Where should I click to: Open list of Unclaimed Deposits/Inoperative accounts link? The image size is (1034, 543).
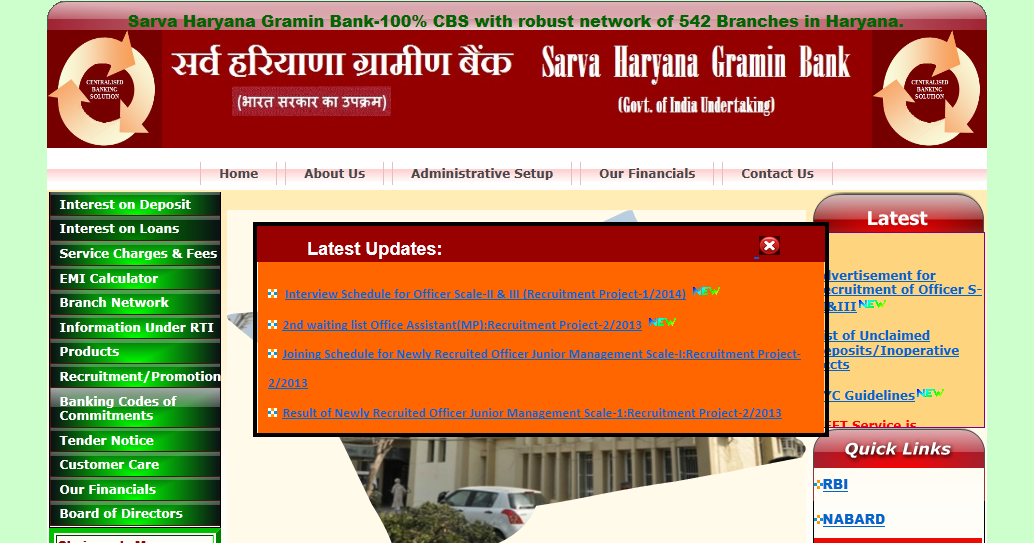891,350
